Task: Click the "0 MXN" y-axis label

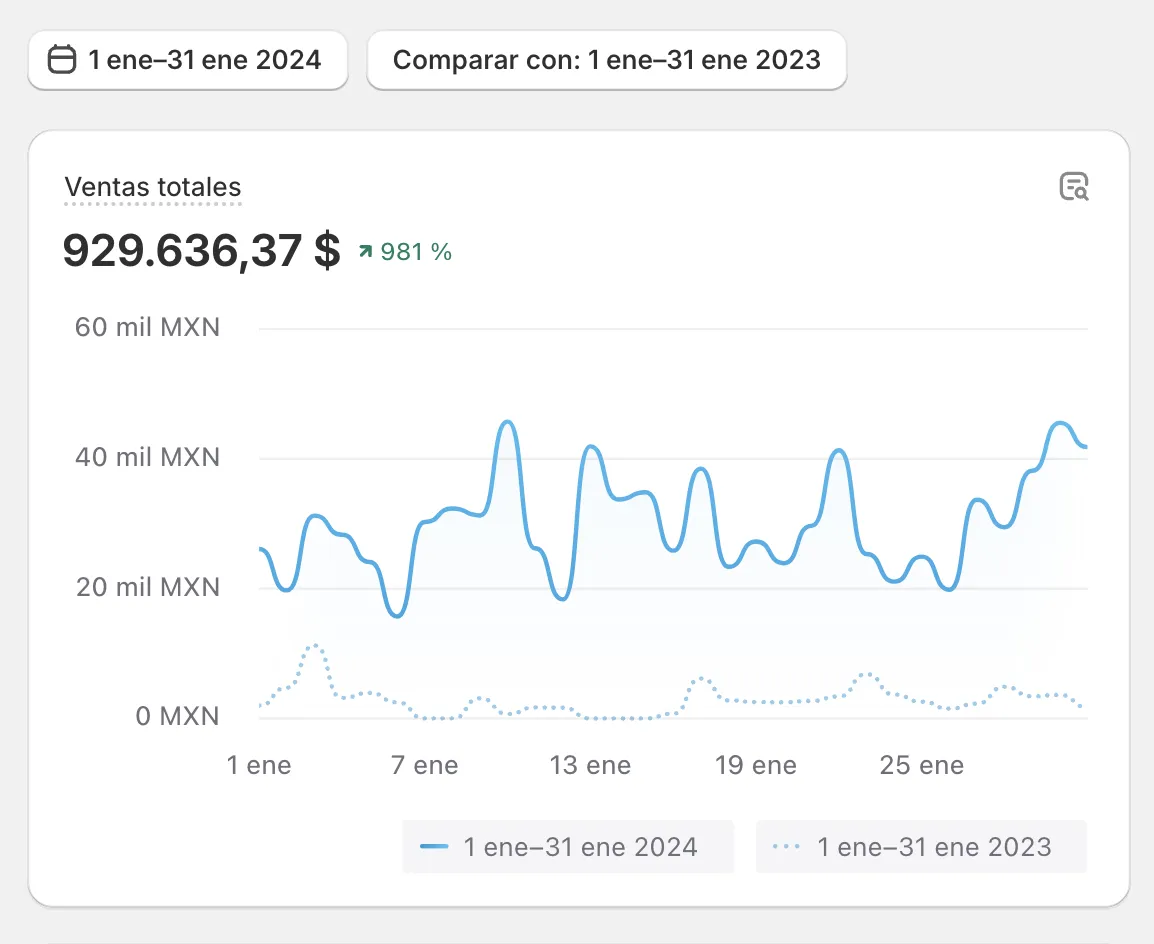Action: pos(177,716)
